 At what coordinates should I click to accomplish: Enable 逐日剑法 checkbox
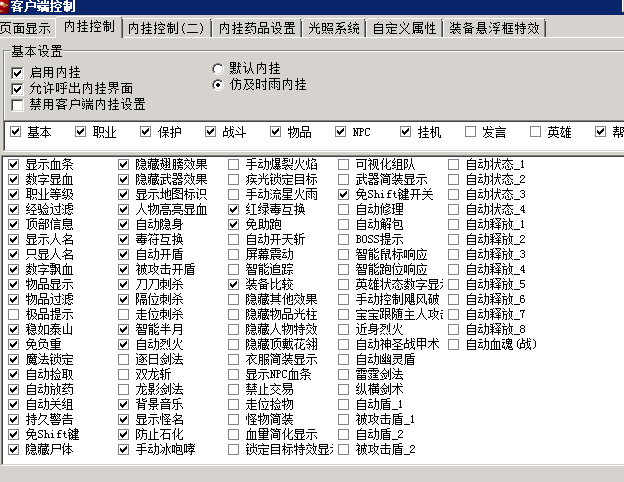123,359
